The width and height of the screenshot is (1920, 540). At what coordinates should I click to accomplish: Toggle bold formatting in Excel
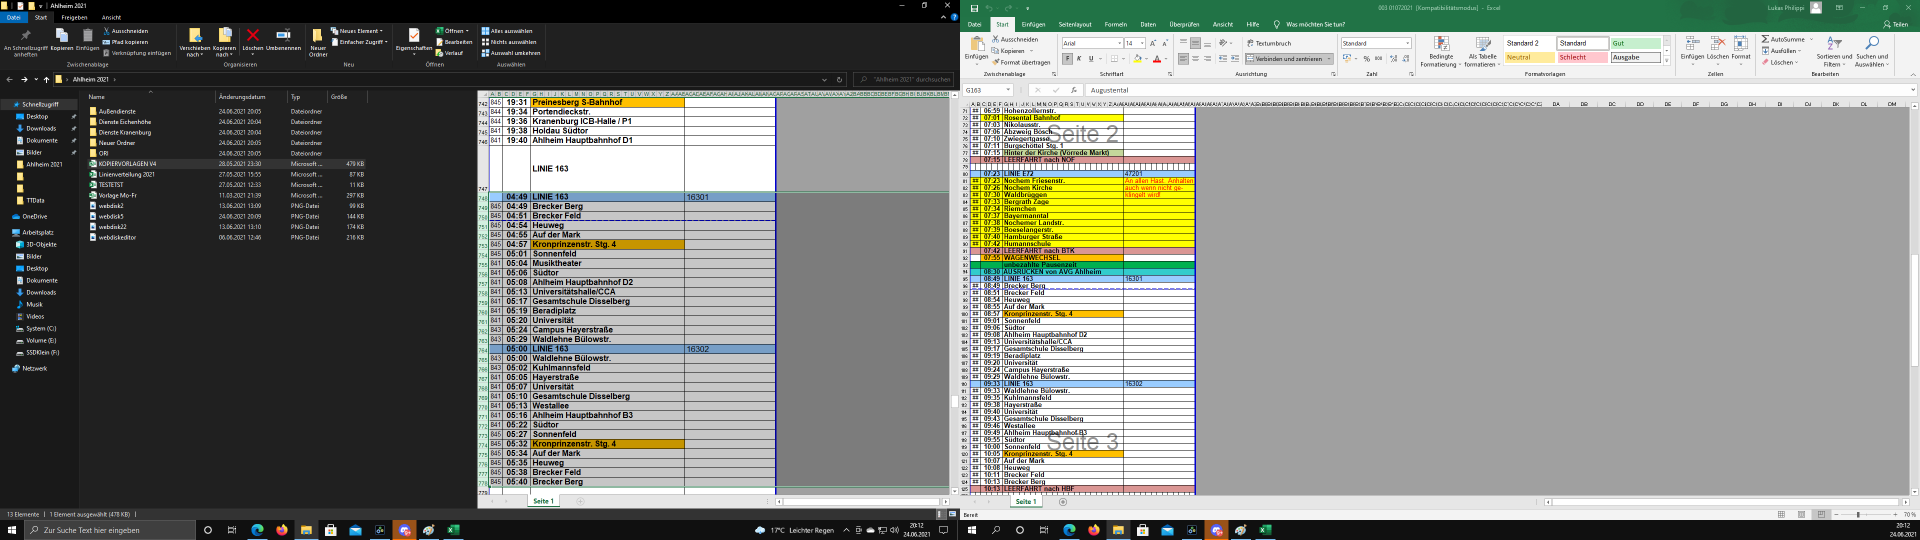[1067, 59]
